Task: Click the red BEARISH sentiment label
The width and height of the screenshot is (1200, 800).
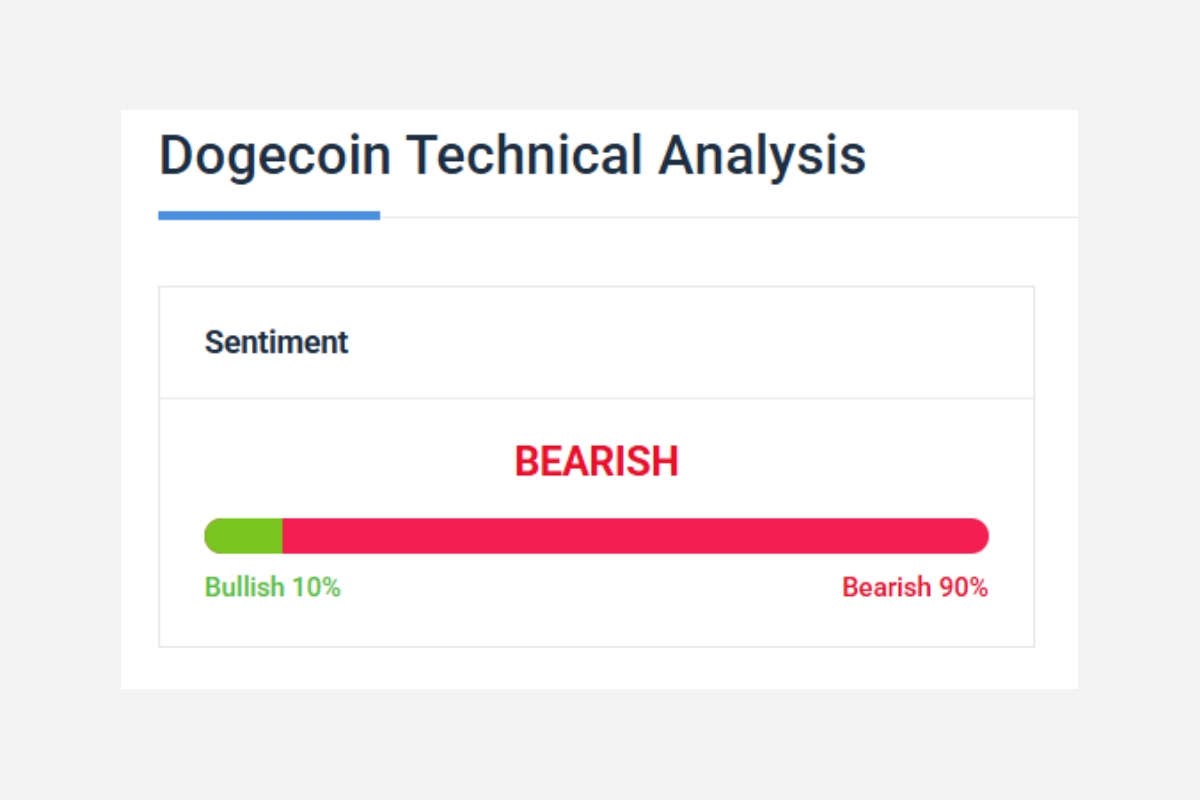Action: [x=596, y=461]
